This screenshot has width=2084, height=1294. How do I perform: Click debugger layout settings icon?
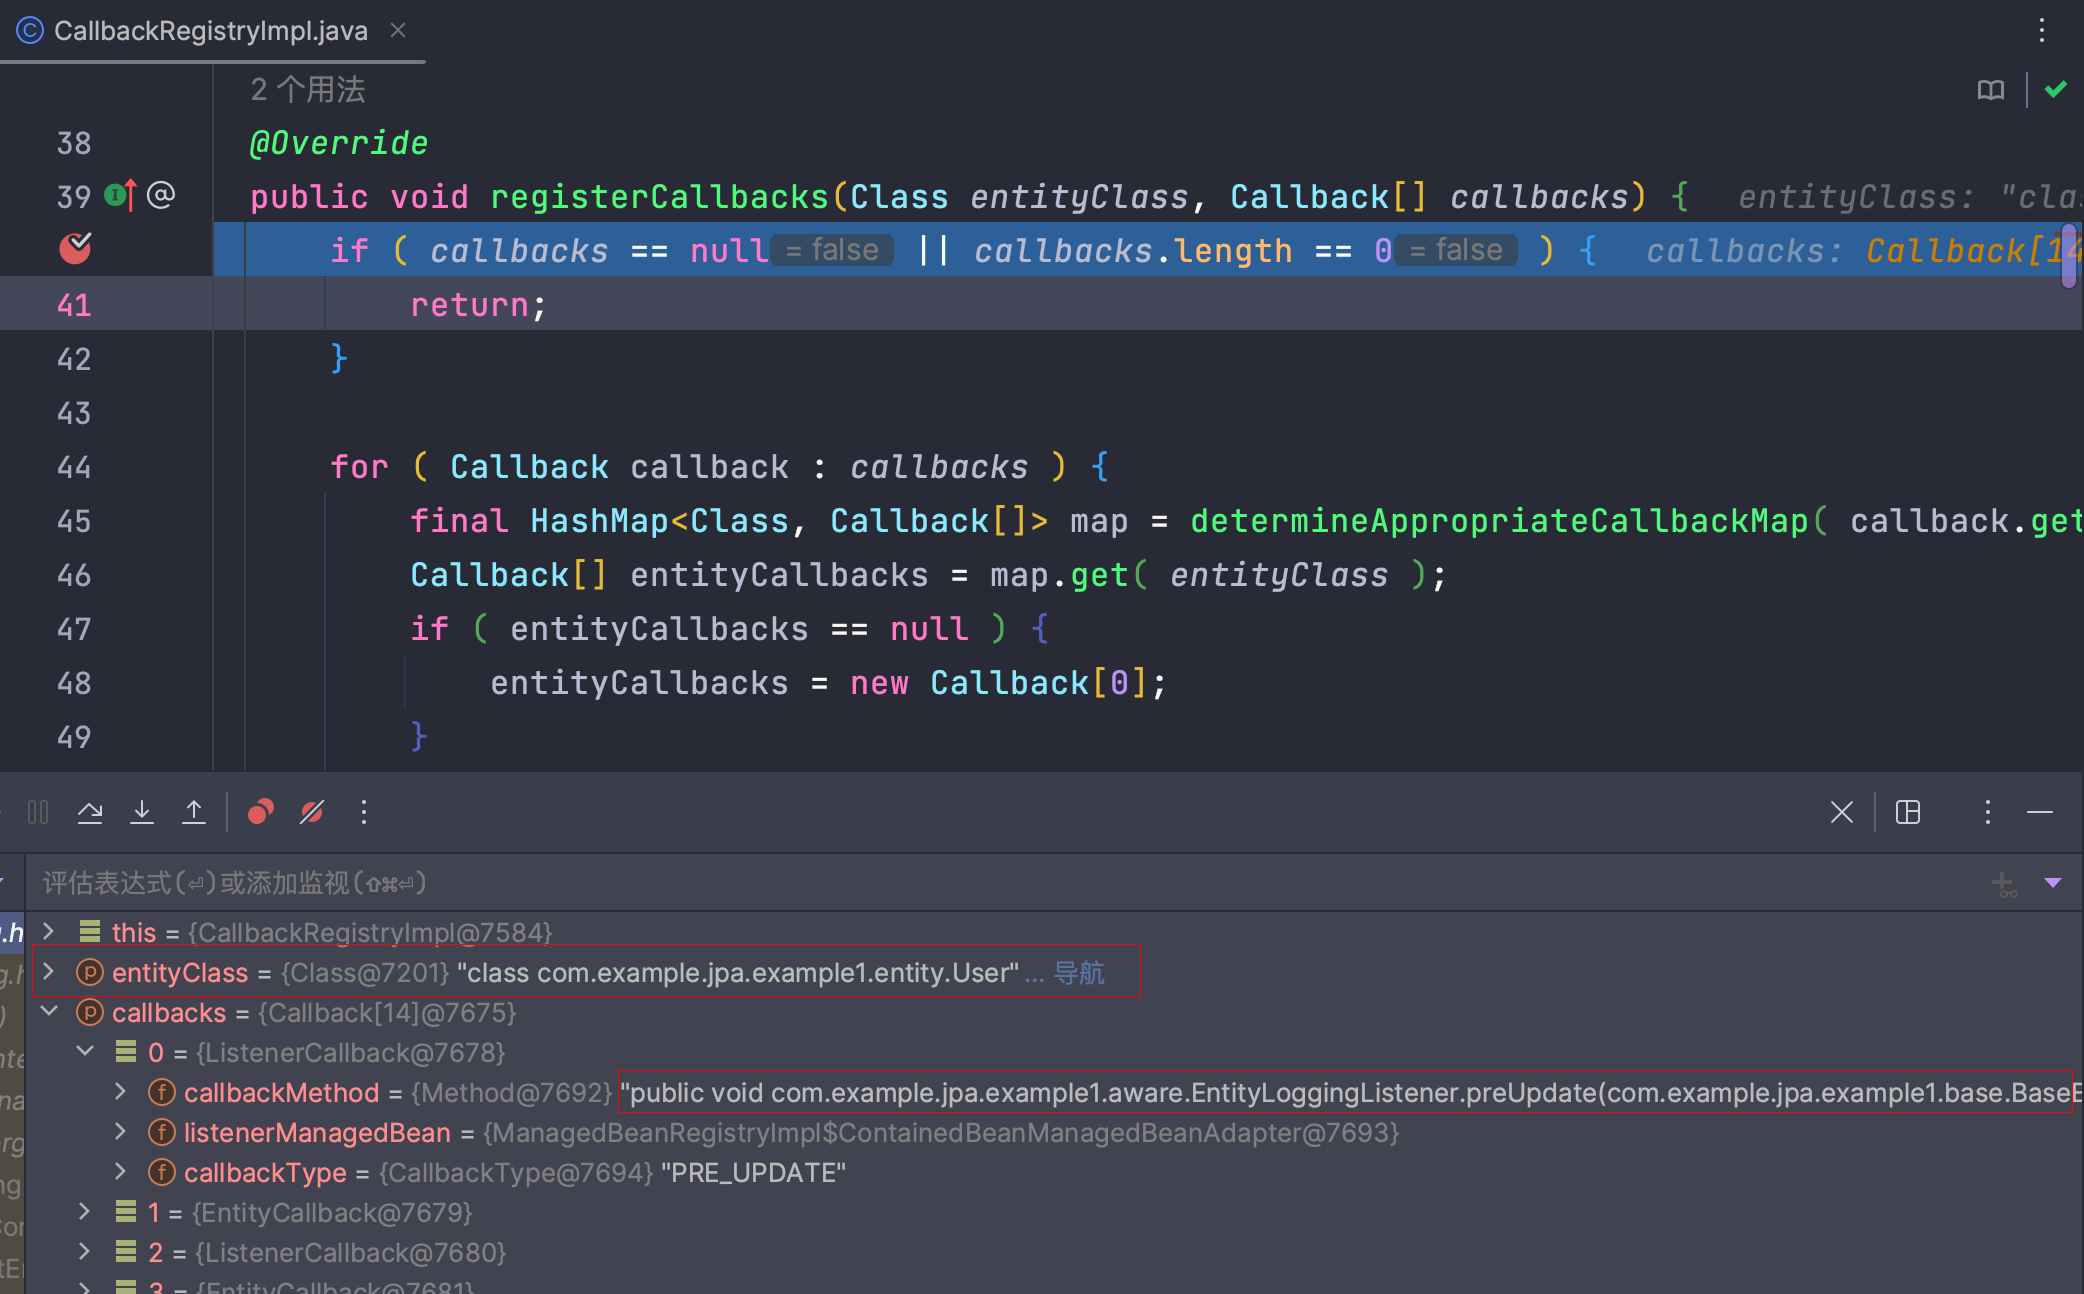click(1908, 812)
